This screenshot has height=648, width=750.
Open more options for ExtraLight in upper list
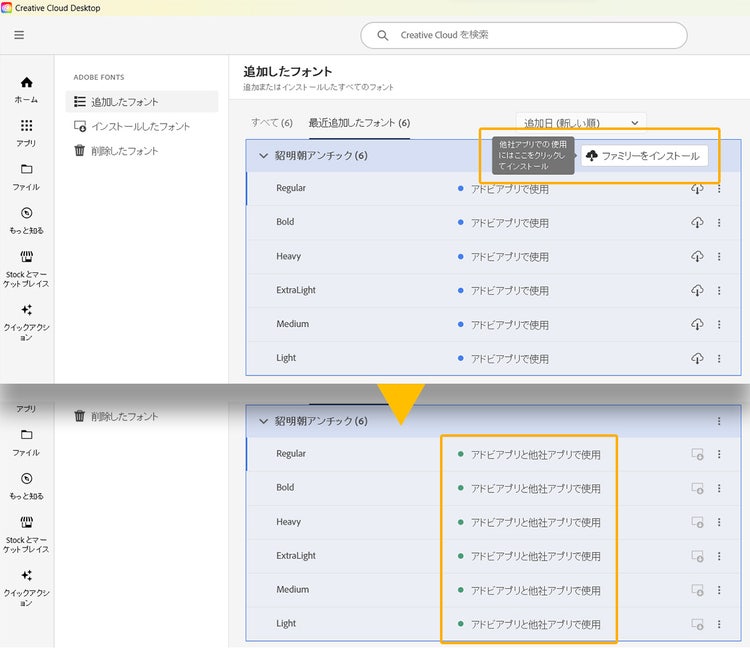click(719, 290)
